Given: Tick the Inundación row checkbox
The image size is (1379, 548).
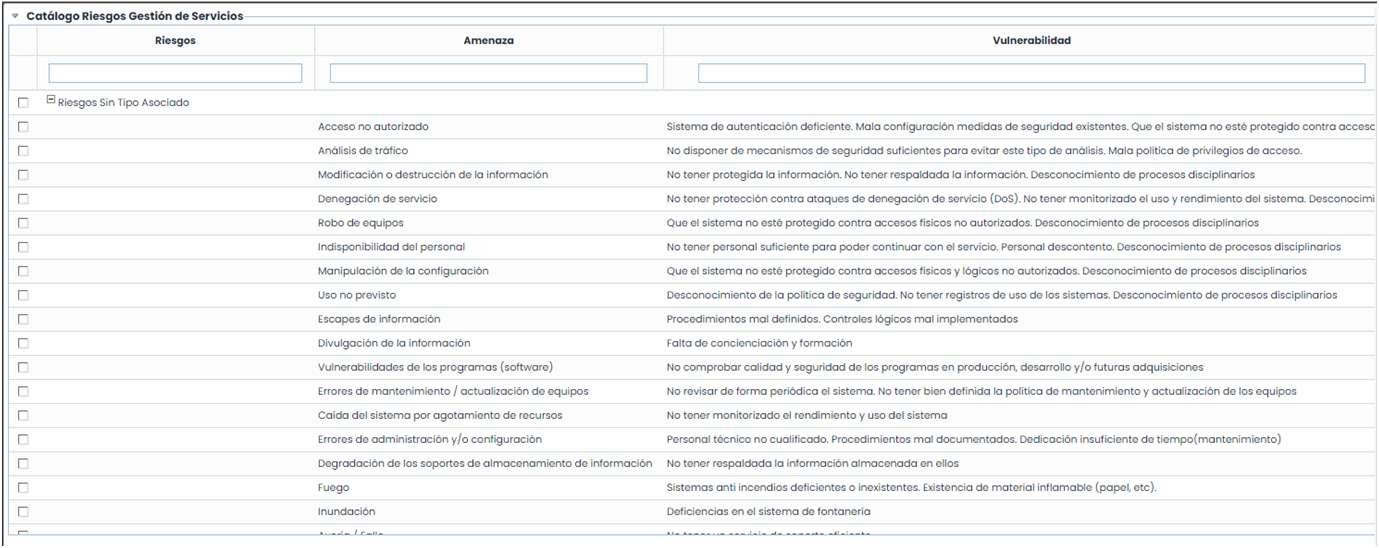Looking at the screenshot, I should click(x=23, y=511).
